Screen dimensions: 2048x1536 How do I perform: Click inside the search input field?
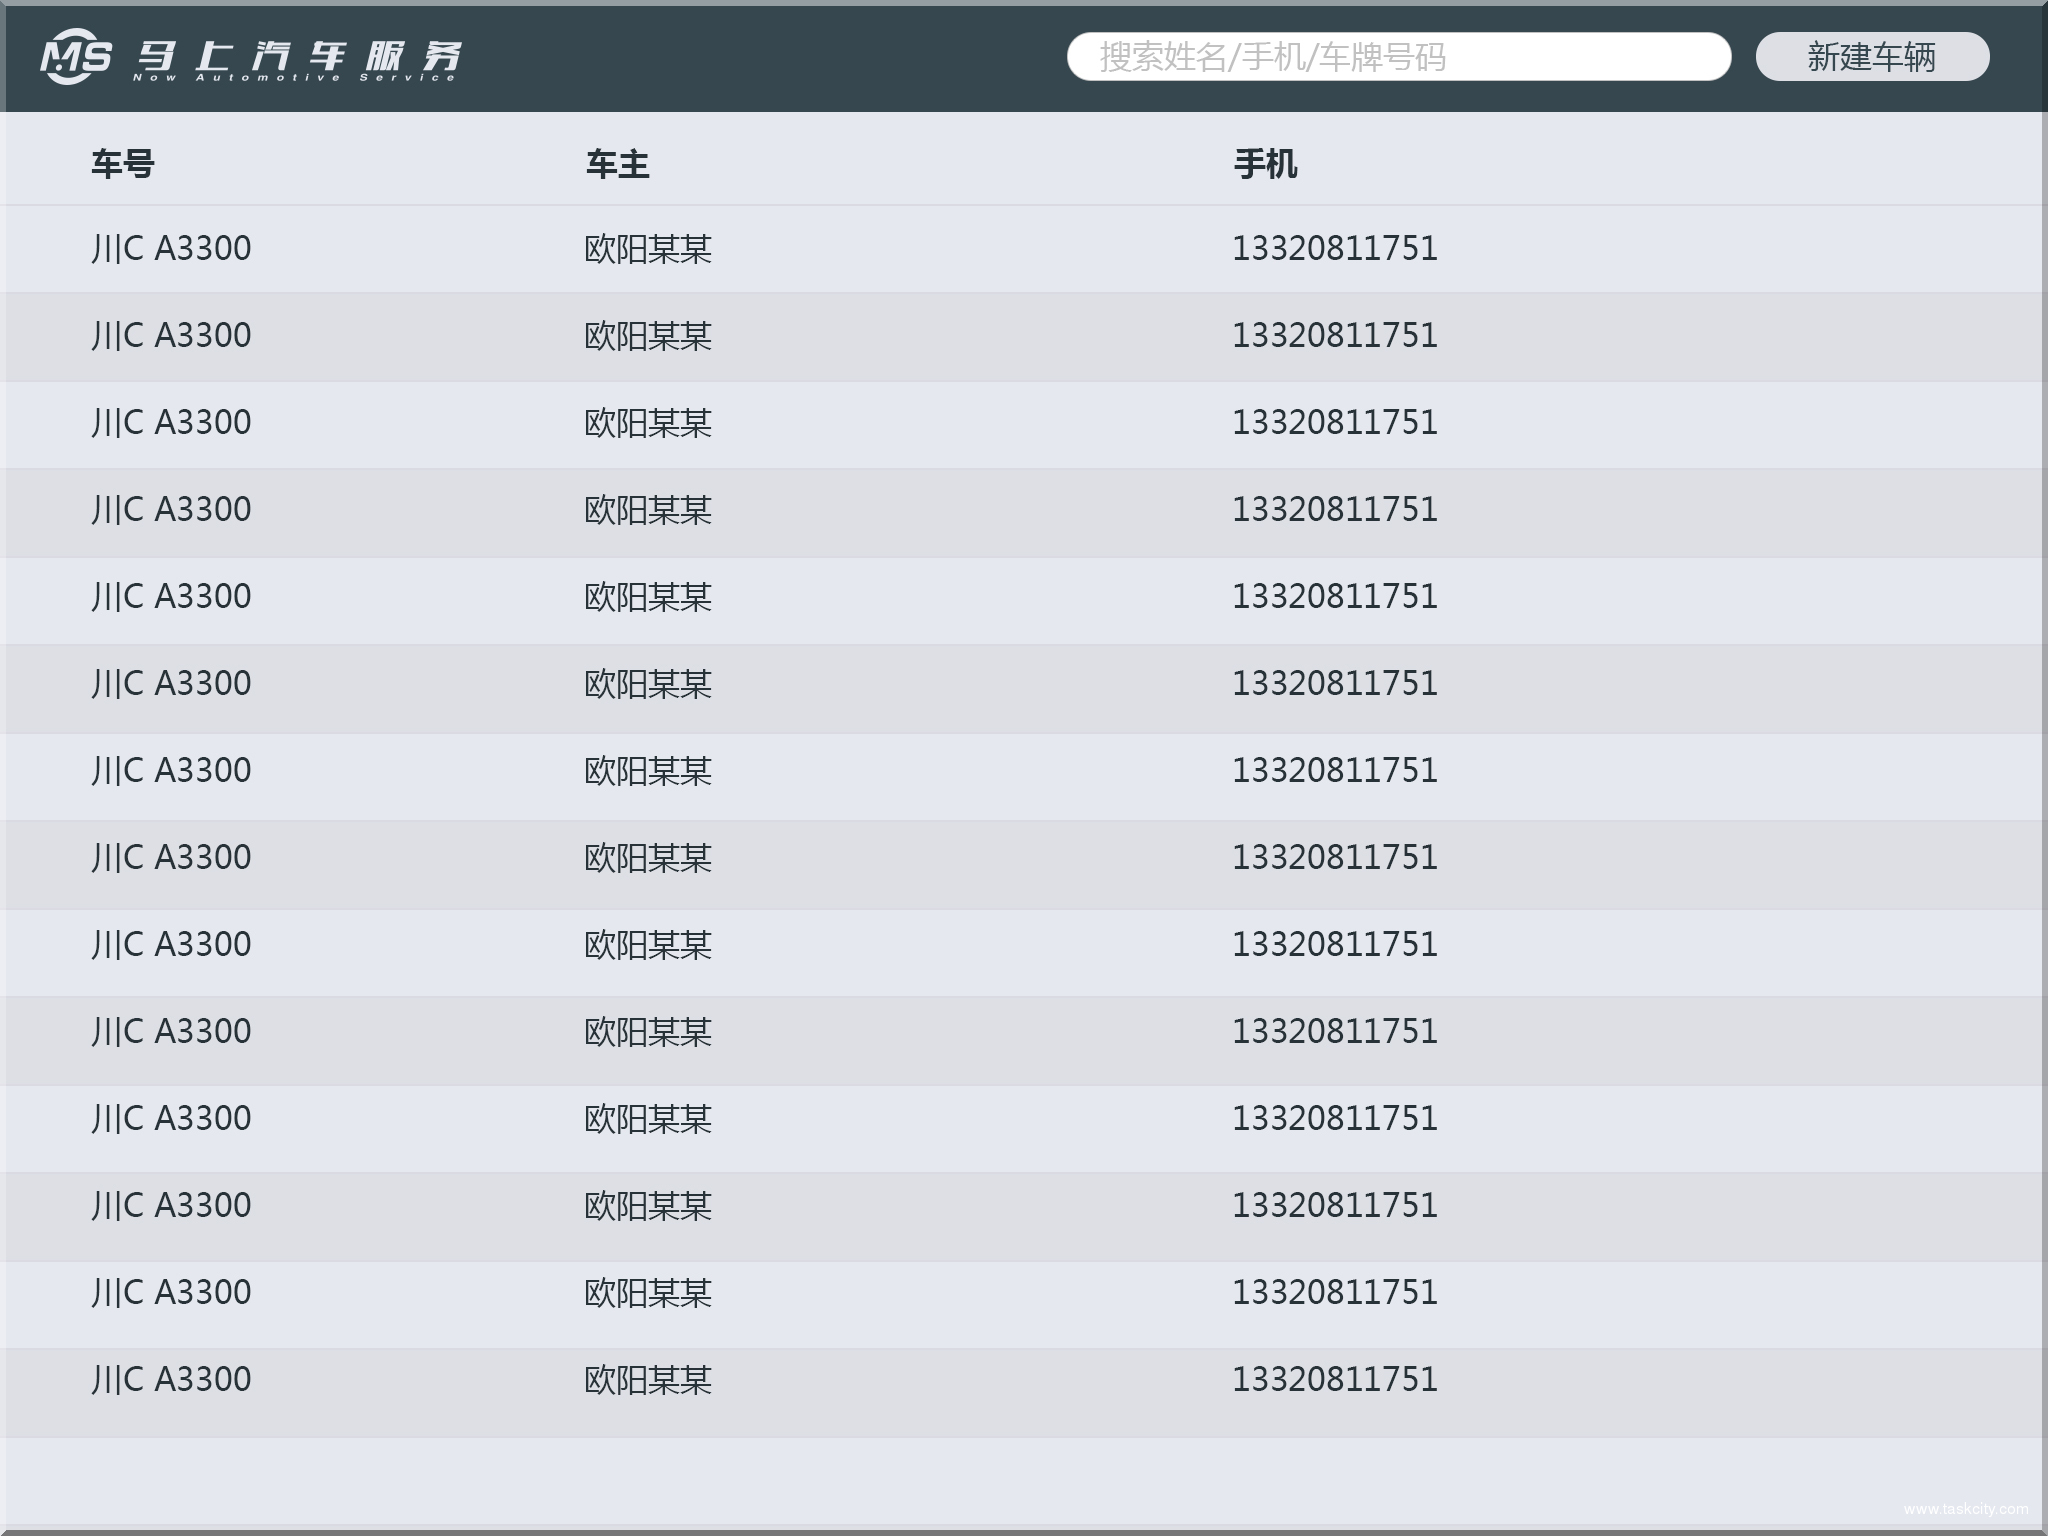1400,57
